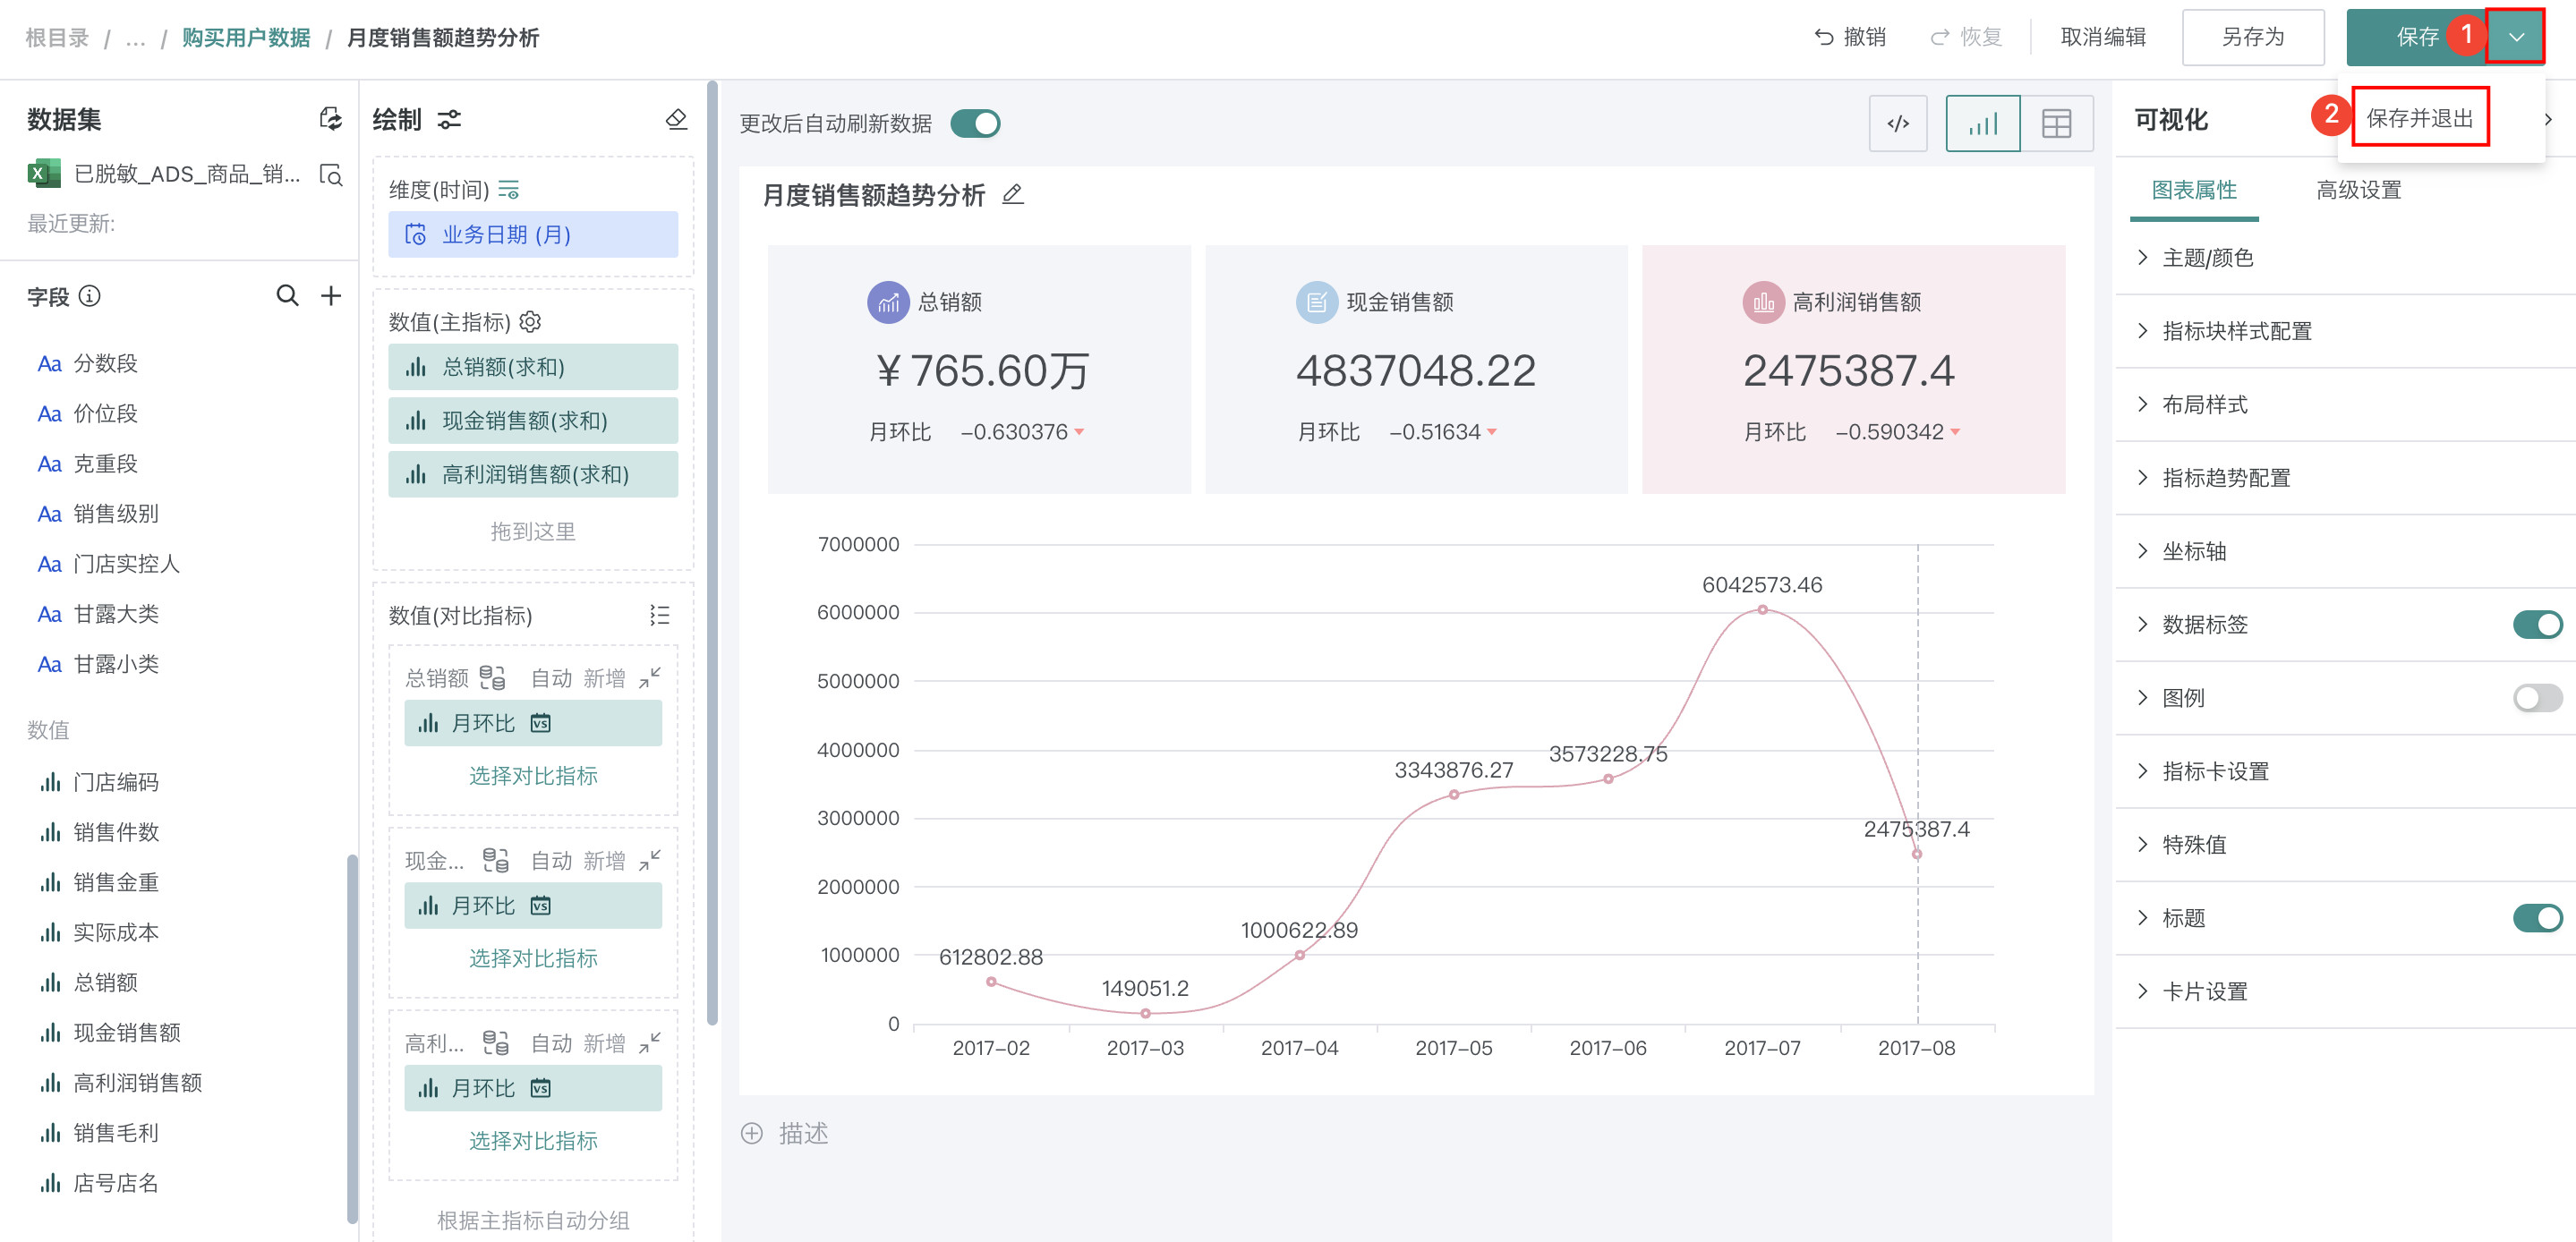Click the bar chart view icon
Viewport: 2576px width, 1242px height.
[x=1982, y=124]
